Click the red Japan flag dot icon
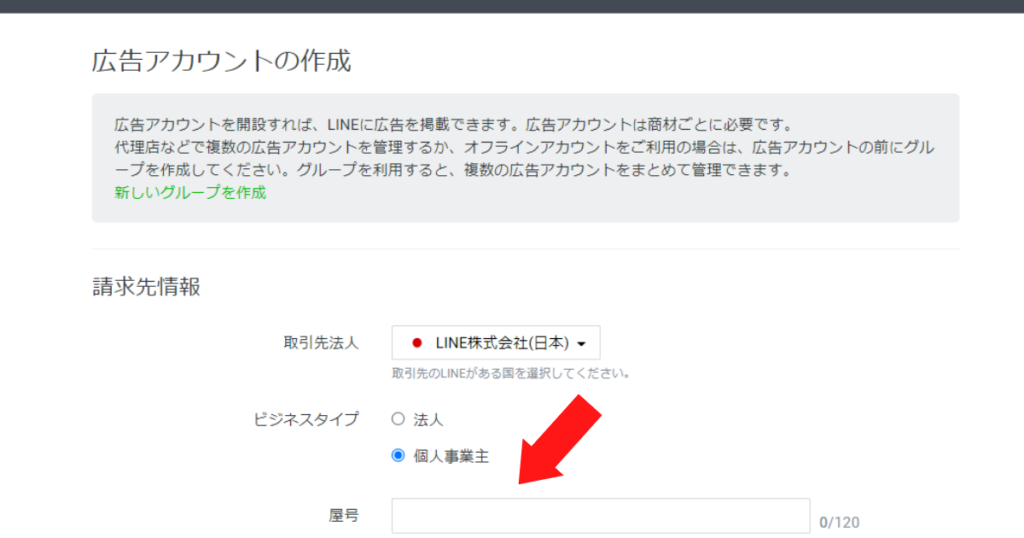The height and width of the screenshot is (538, 1024). tap(417, 343)
